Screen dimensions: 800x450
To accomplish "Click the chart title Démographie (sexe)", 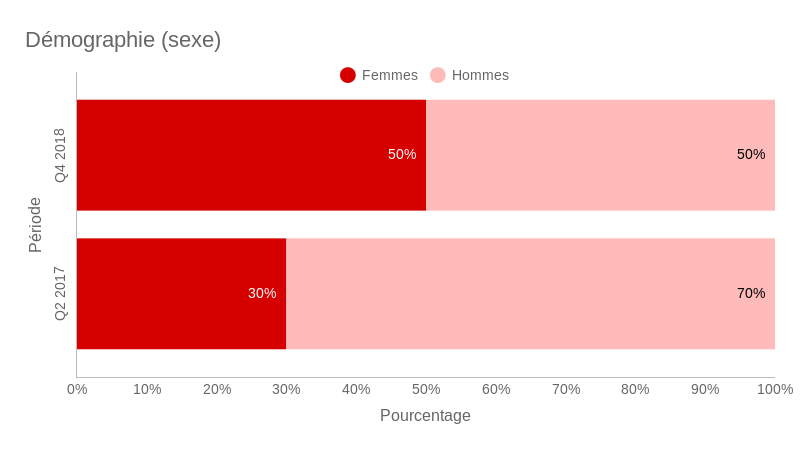I will [123, 40].
